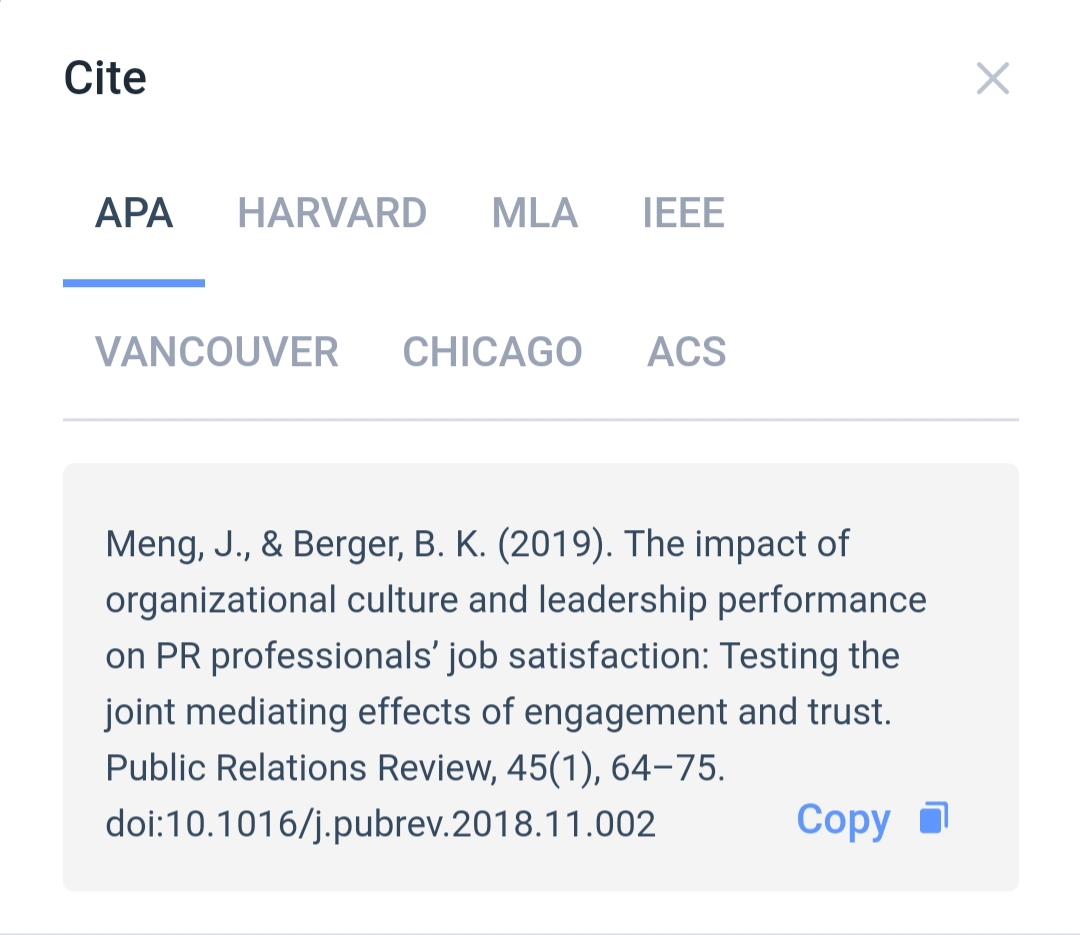The width and height of the screenshot is (1080, 935).
Task: Click the line starting with joint mediating effects
Action: 497,712
